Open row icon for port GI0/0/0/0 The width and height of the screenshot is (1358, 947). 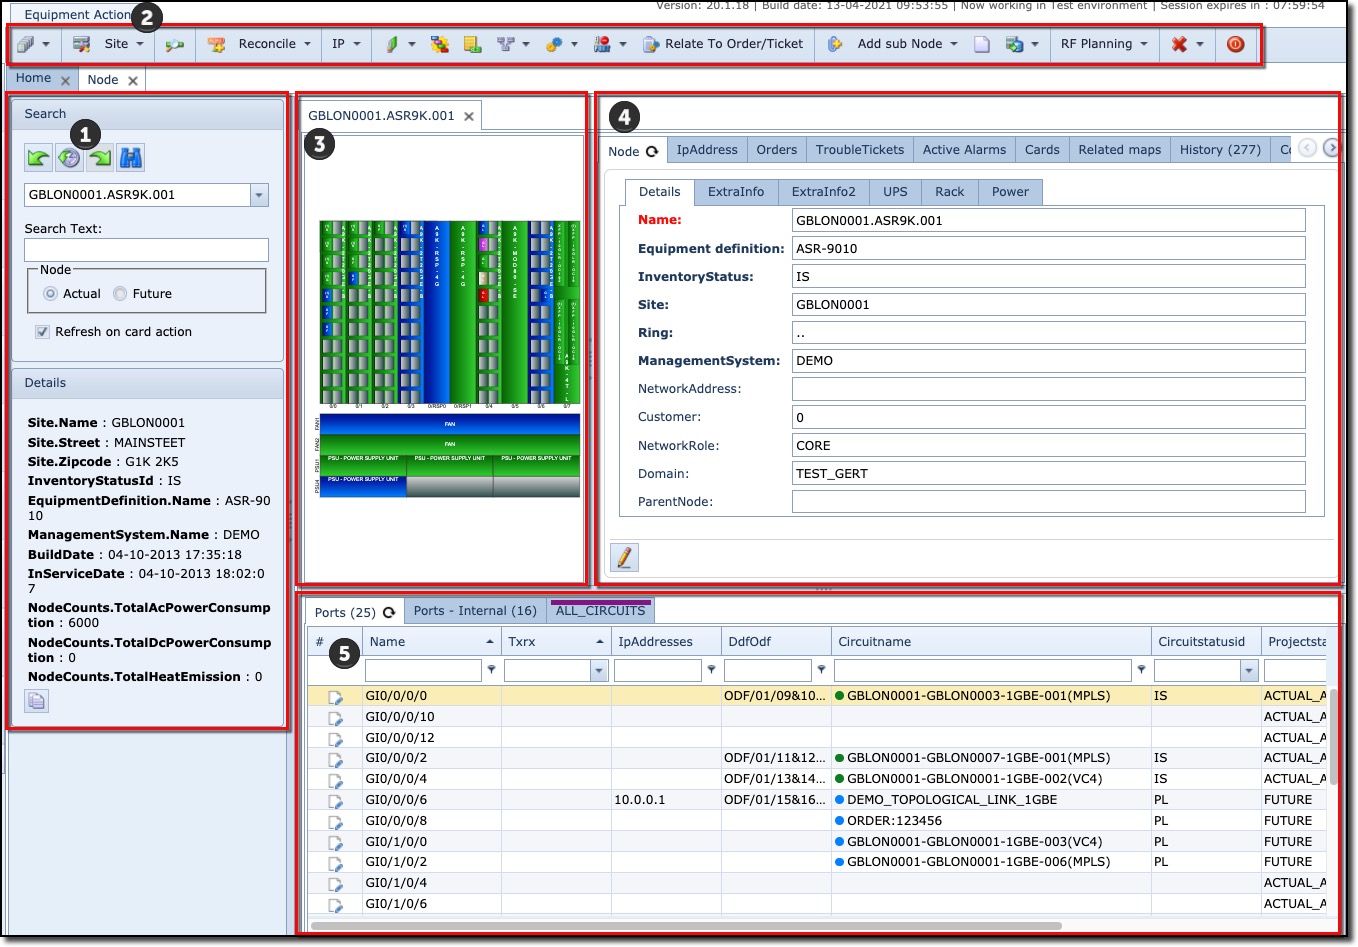(335, 696)
